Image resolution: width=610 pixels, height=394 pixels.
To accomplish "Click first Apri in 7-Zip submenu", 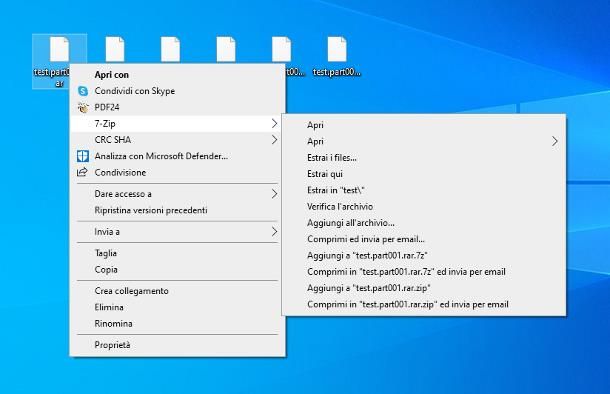I will point(424,125).
